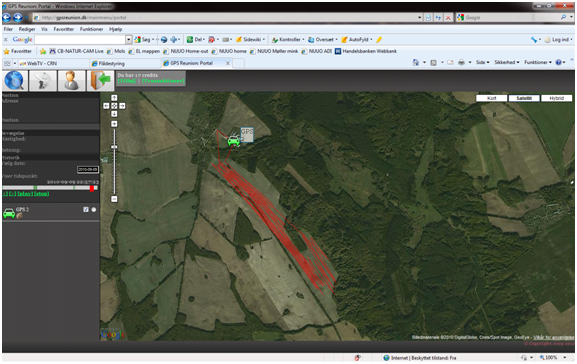Open the Google toolbar search box dropdown
Viewport: 577px width, 364px height.
[x=128, y=39]
